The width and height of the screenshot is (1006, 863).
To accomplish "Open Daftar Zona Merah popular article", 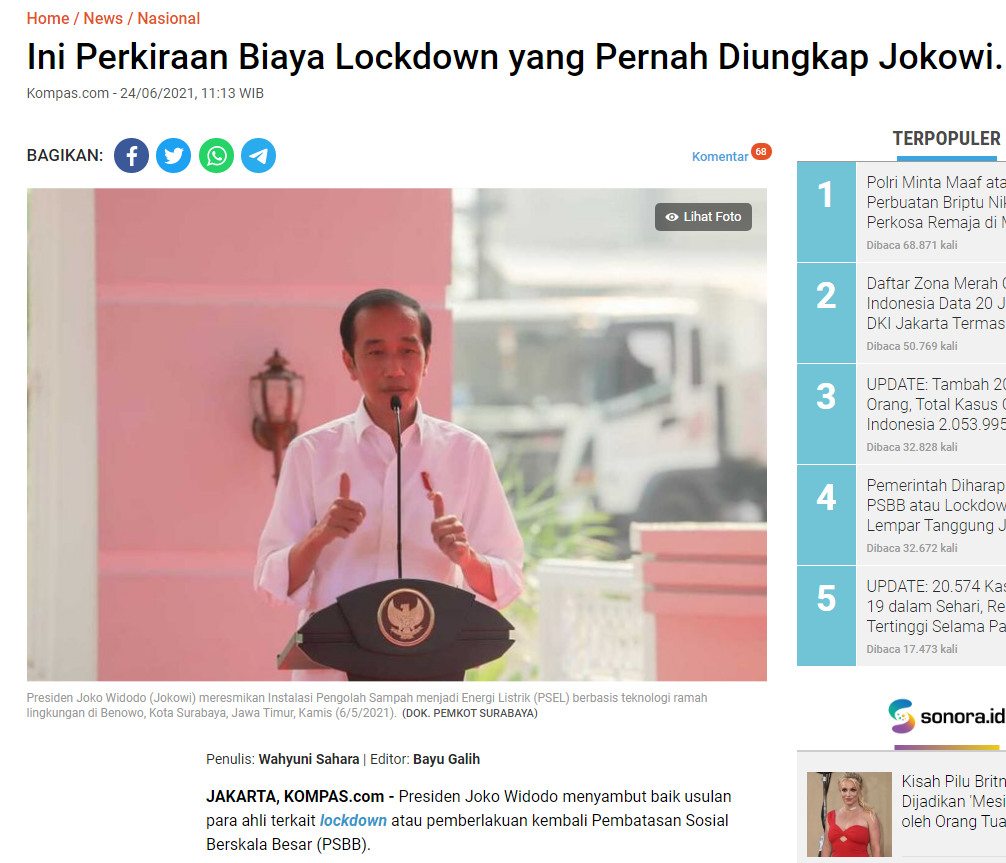I will (936, 303).
